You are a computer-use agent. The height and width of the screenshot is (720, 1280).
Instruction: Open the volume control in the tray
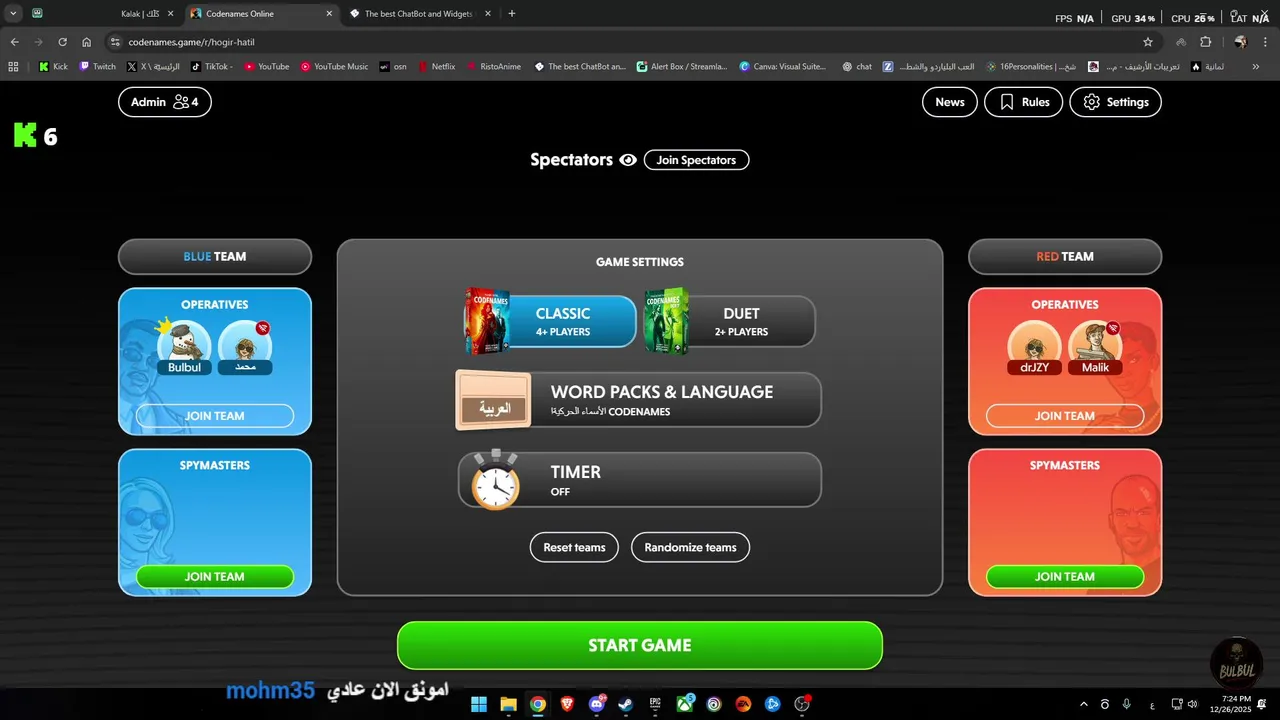1192,704
